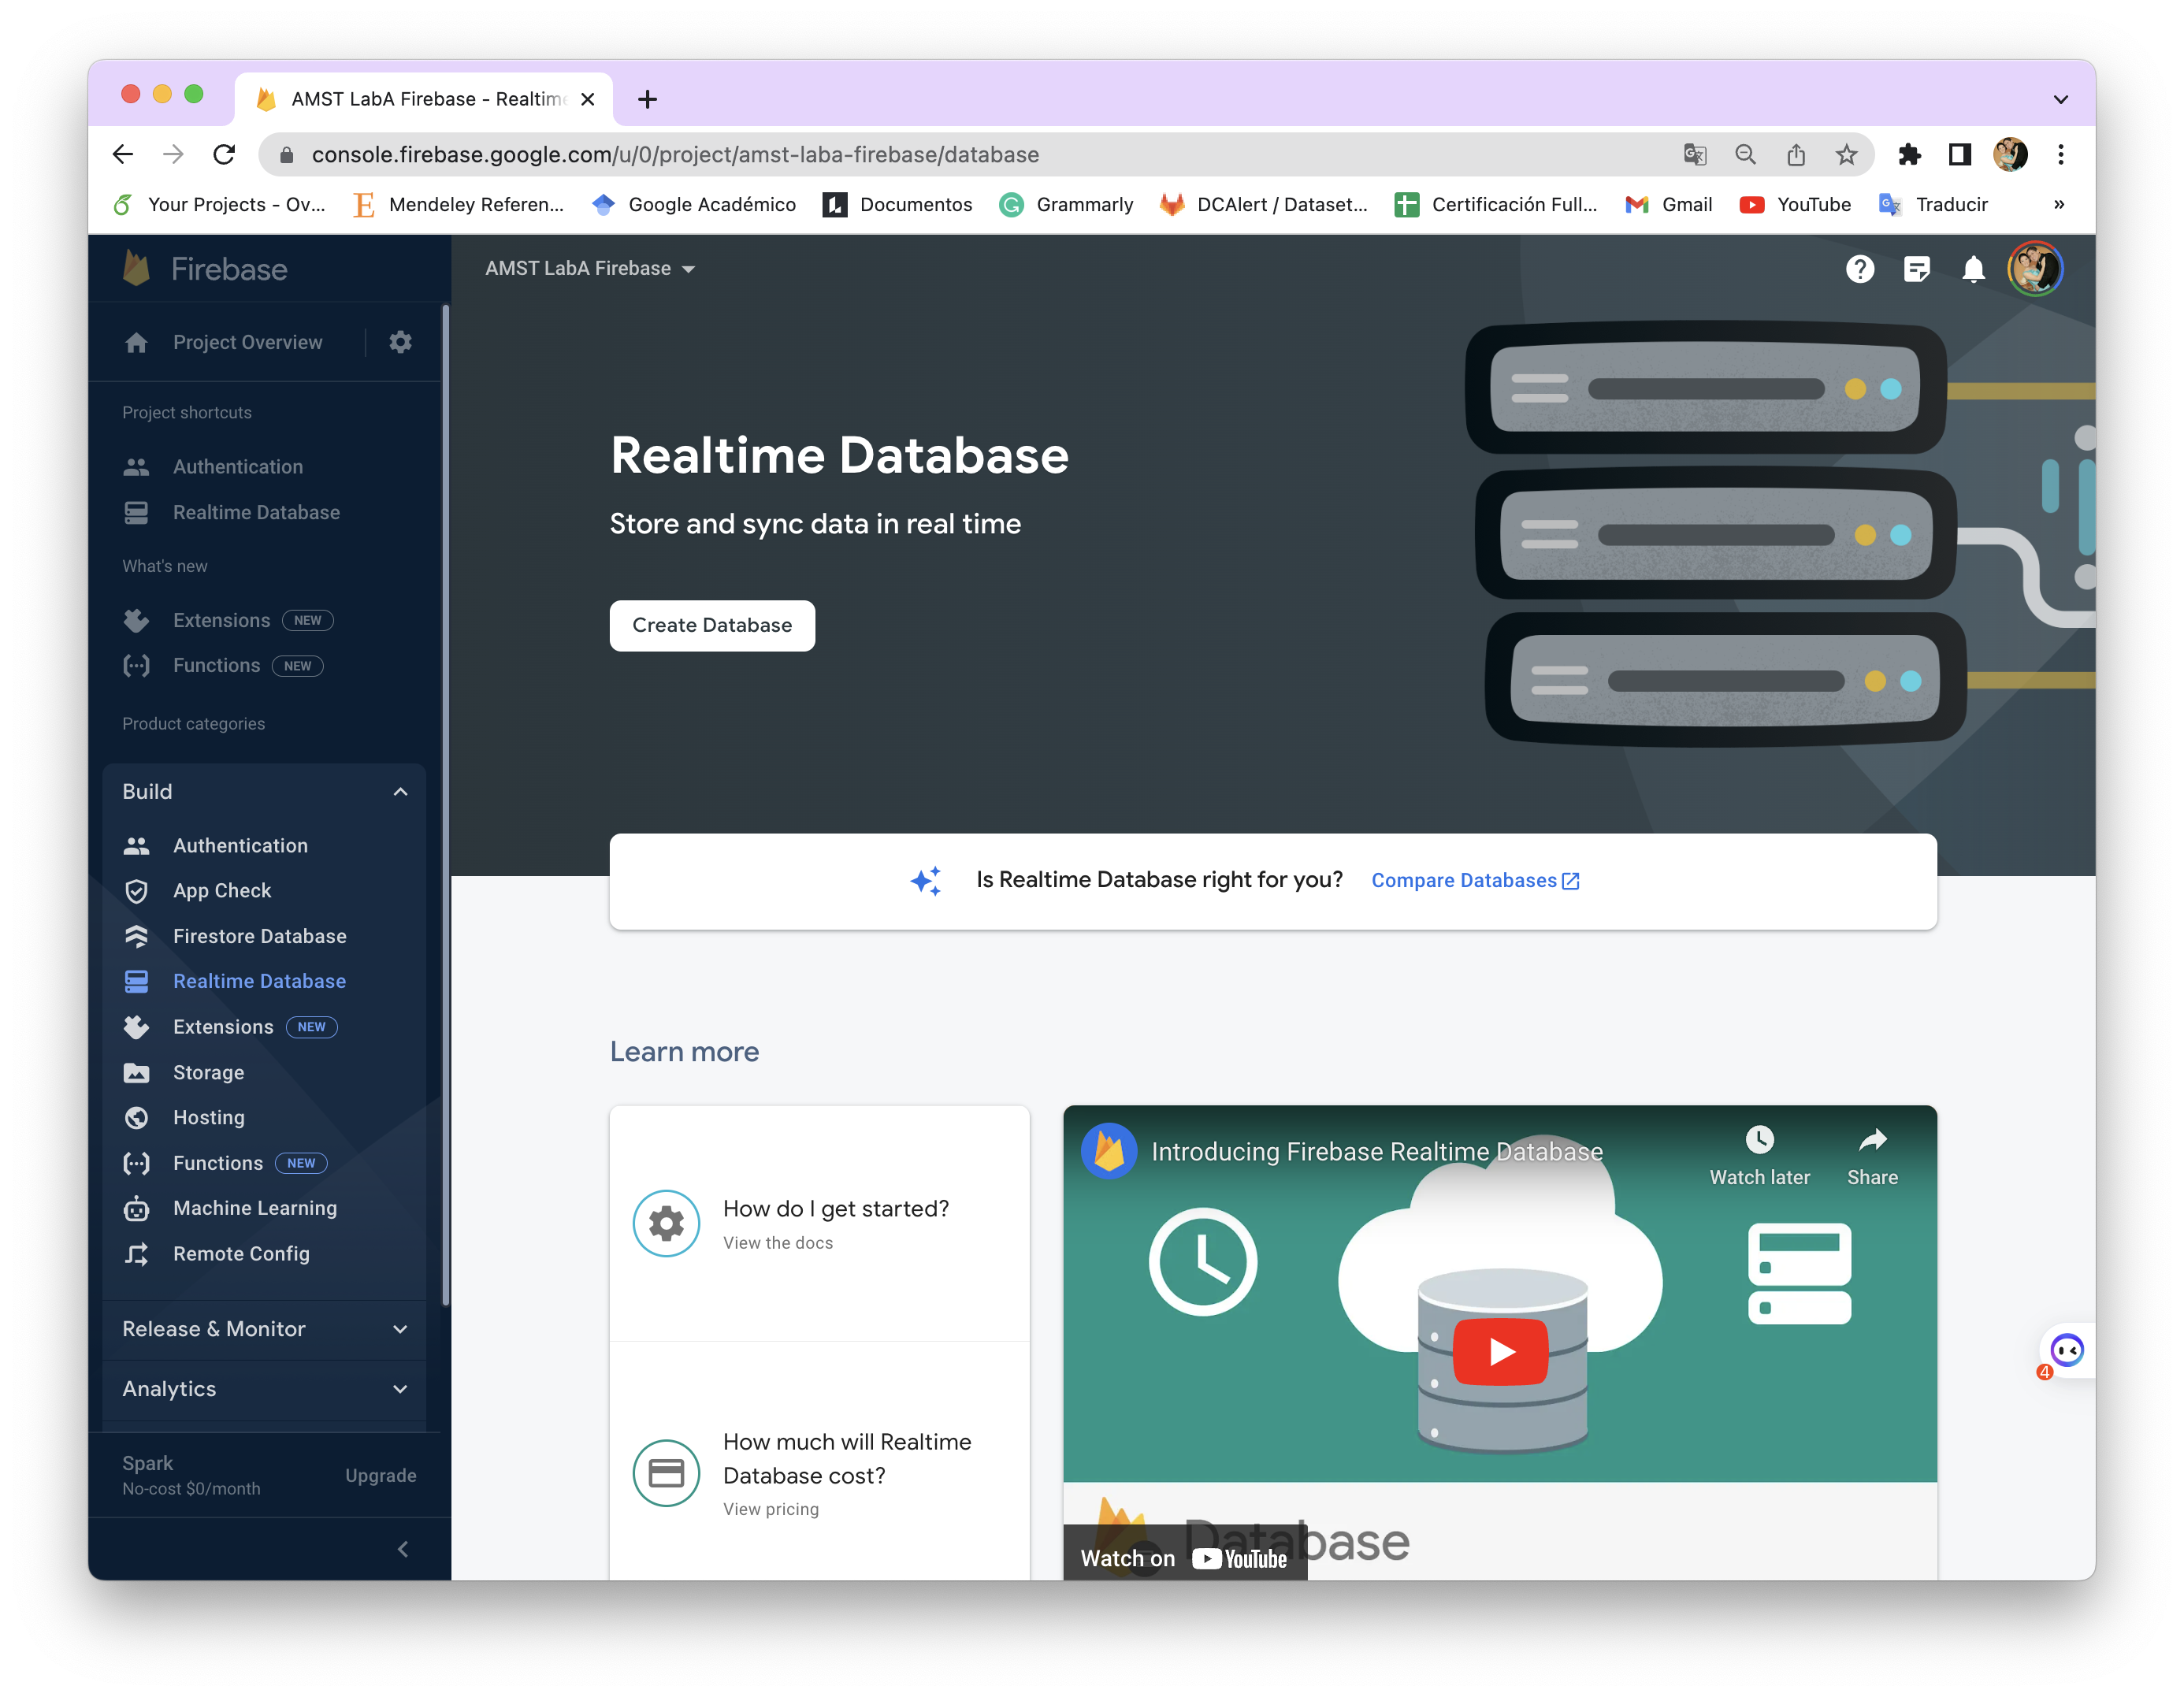
Task: Open the floating chat assistant widget
Action: coord(2066,1351)
